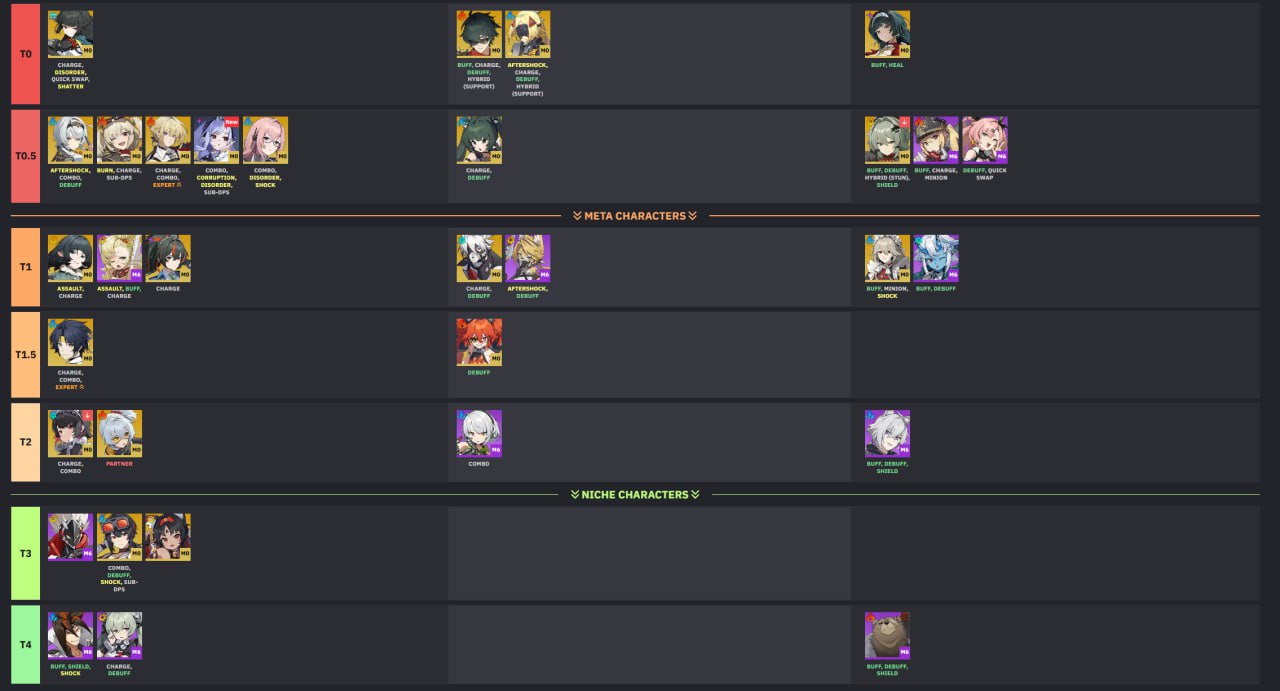
Task: Click the chevron left of Meta Characters
Action: pos(577,216)
